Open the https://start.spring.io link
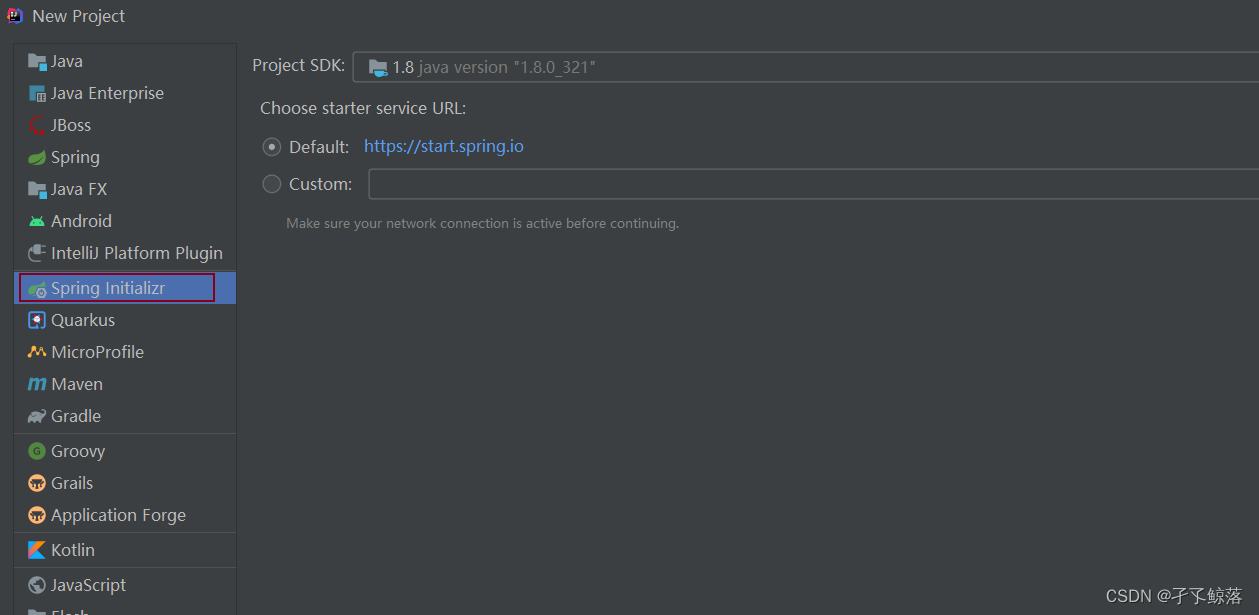 (x=444, y=146)
